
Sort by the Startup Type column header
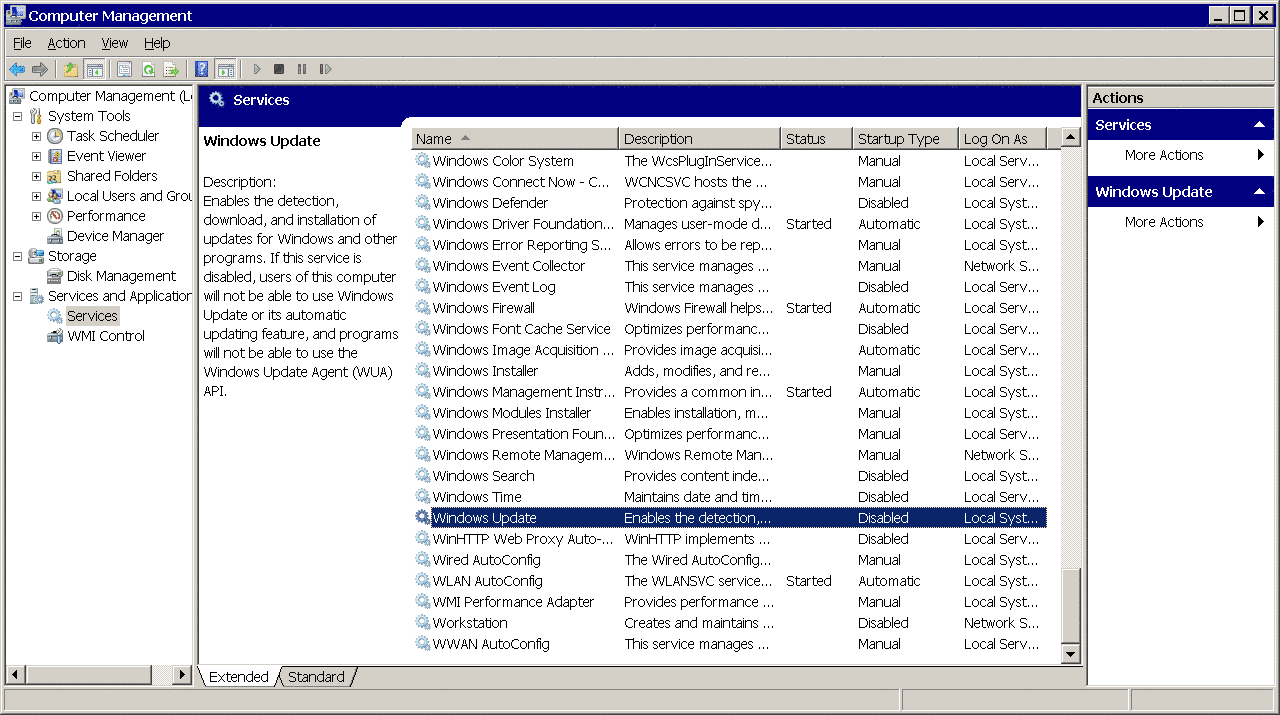pos(906,139)
